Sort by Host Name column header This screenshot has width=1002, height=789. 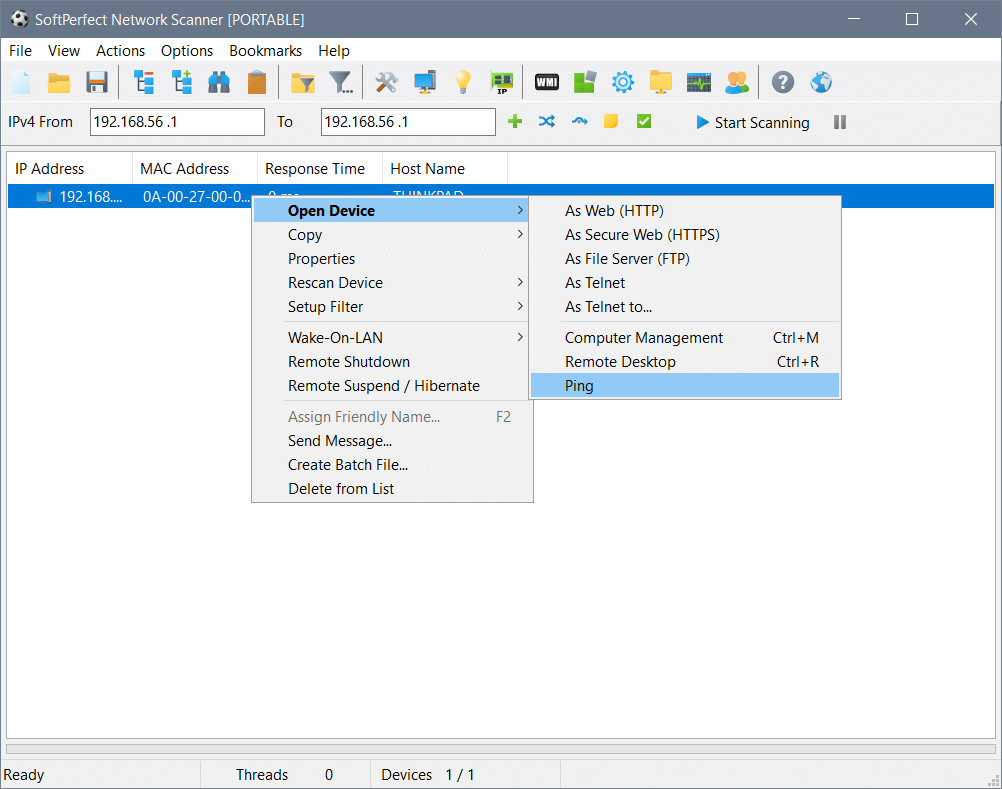445,169
